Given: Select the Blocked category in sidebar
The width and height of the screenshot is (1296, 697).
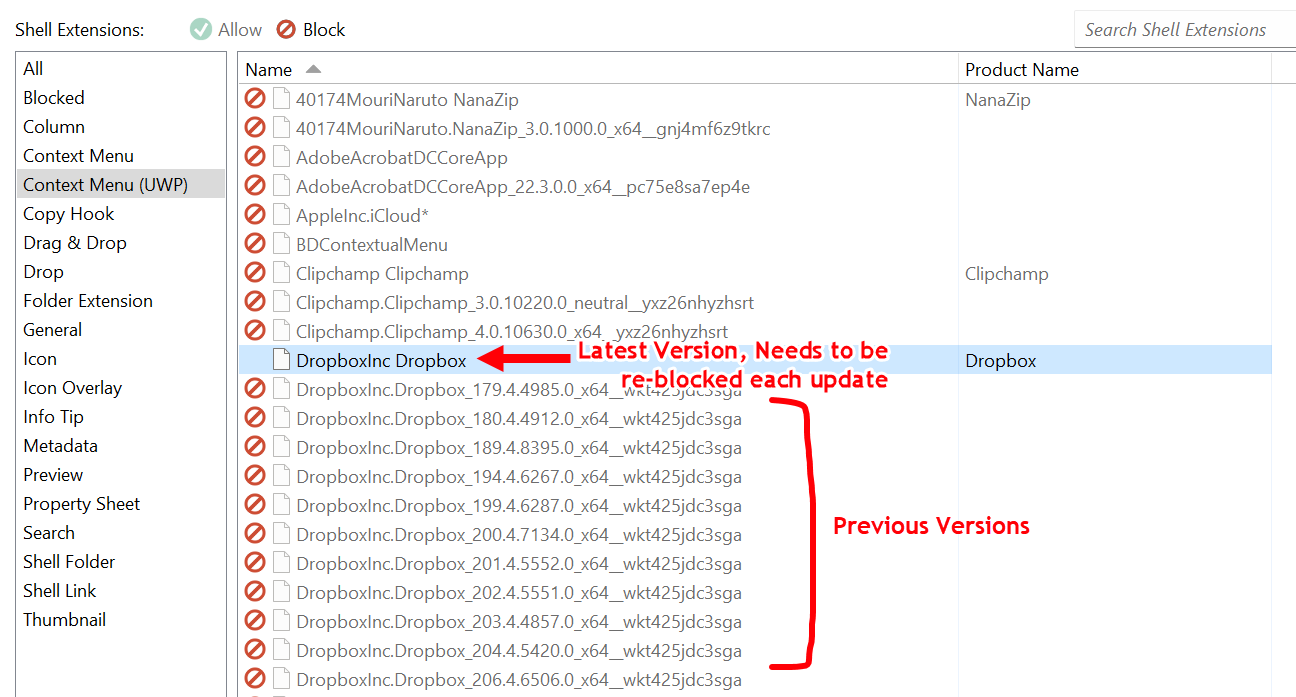Looking at the screenshot, I should click(54, 98).
